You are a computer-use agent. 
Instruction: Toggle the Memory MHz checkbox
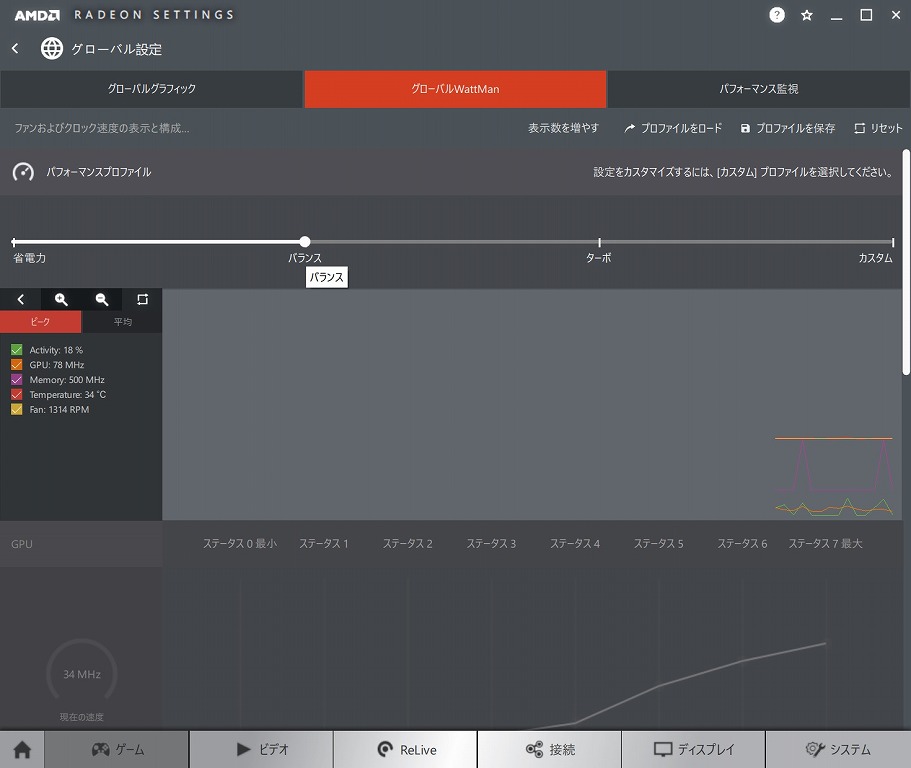16,379
